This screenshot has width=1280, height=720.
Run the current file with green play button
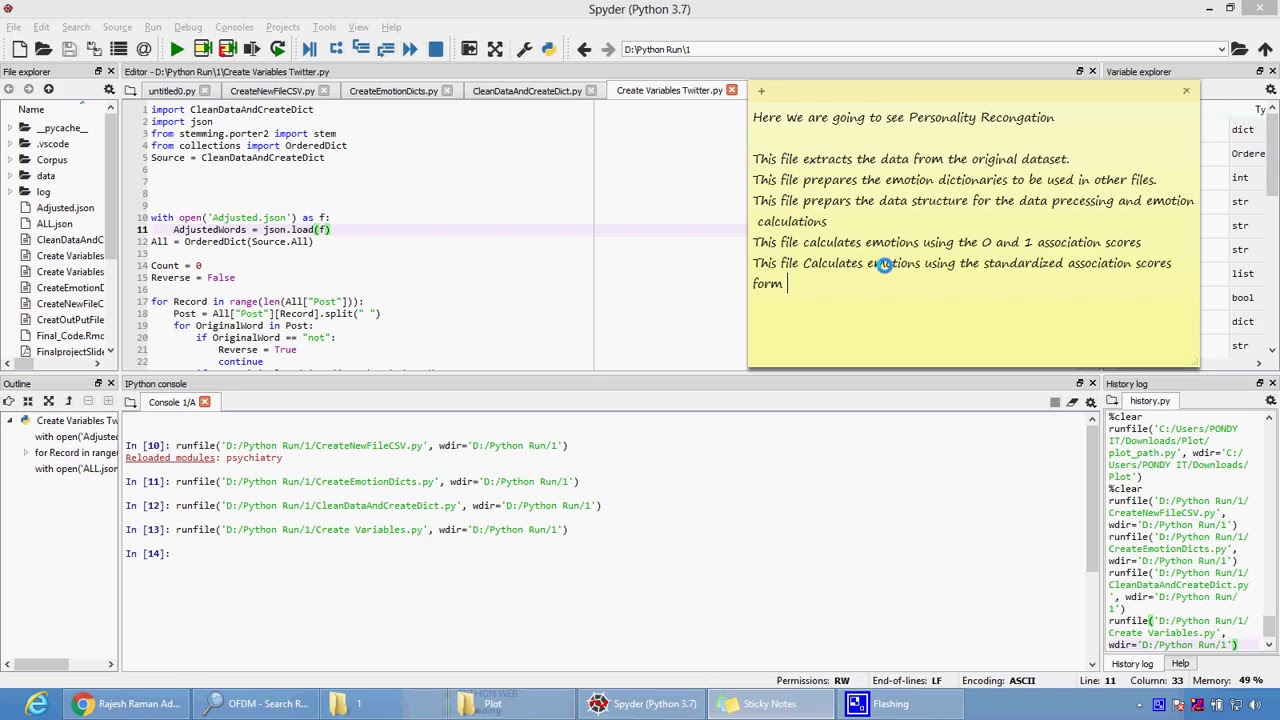tap(177, 49)
